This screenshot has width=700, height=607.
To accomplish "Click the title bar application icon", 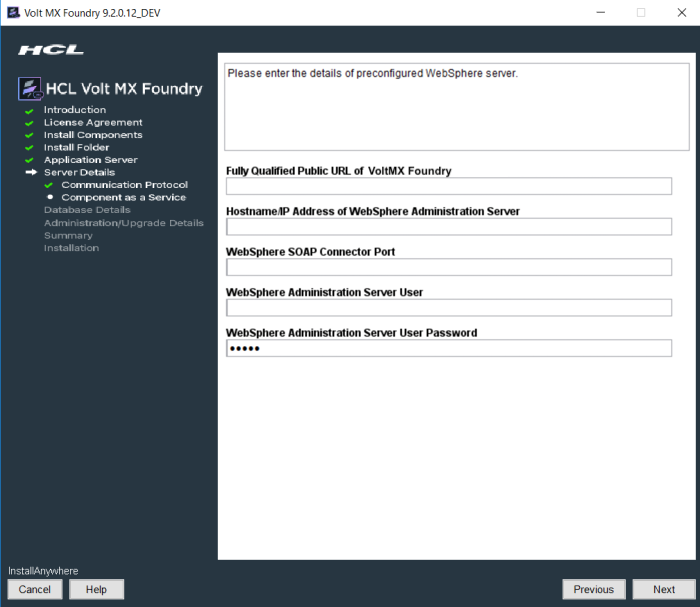I will pyautogui.click(x=13, y=12).
